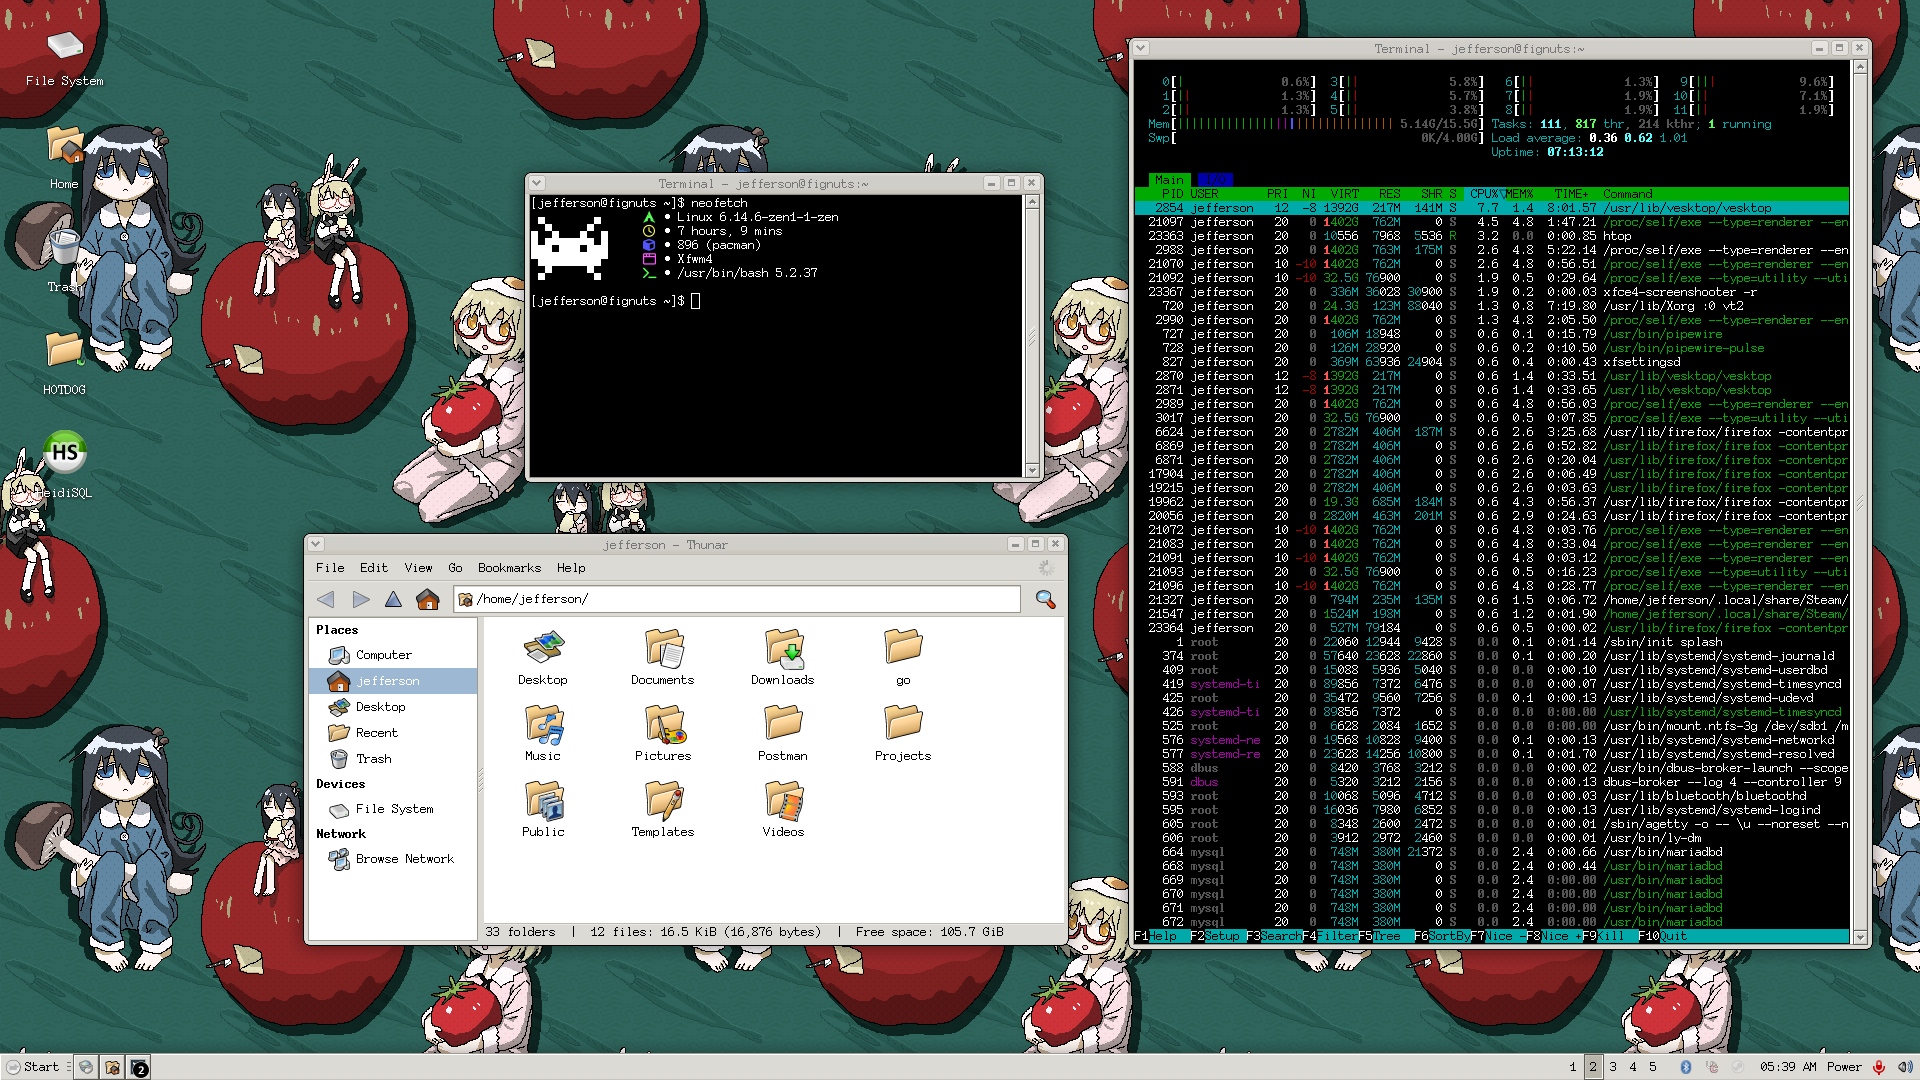Click the Start button on taskbar

[33, 1067]
